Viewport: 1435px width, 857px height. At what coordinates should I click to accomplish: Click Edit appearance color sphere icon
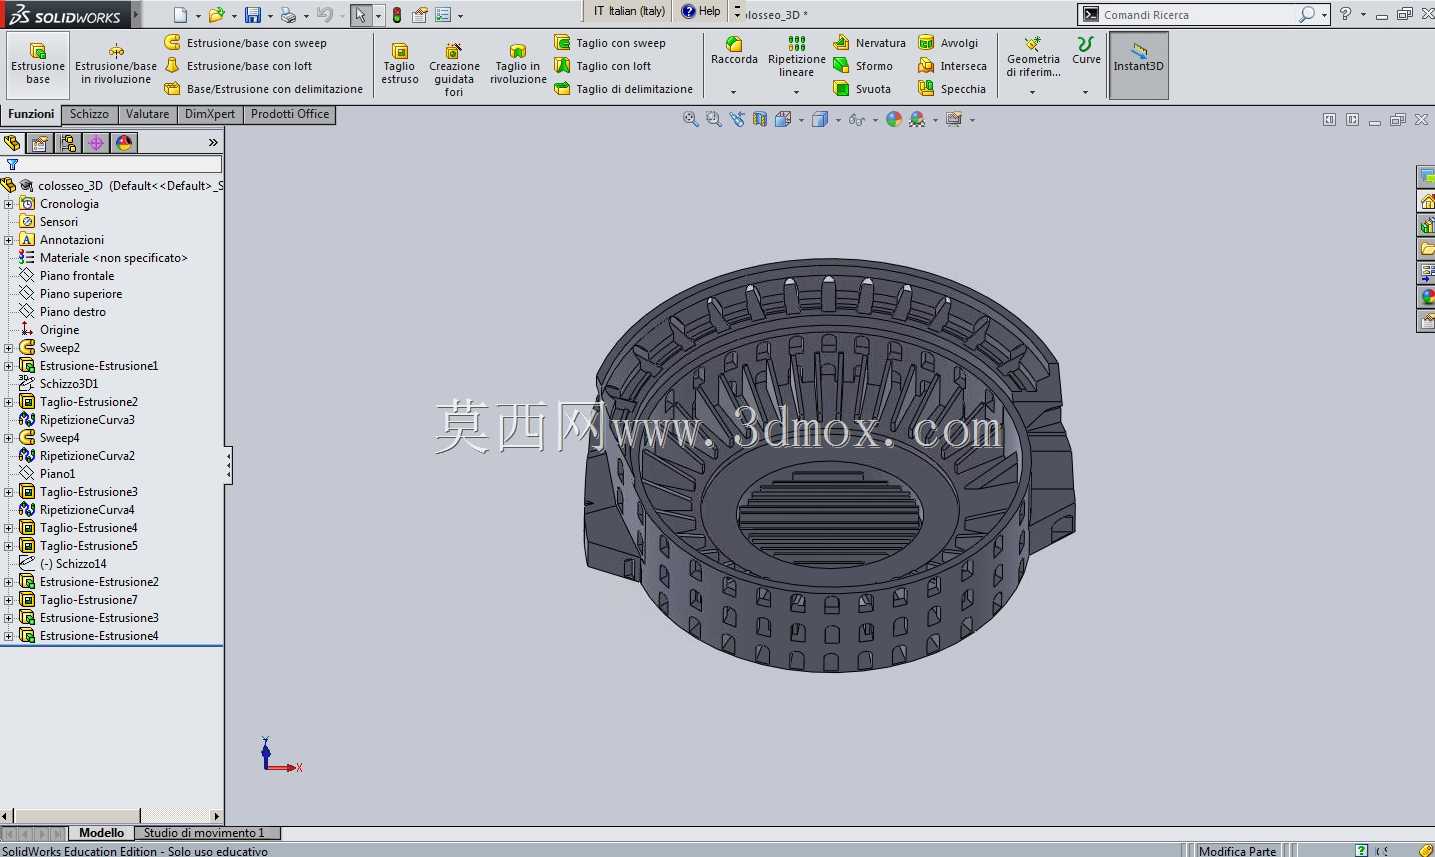(894, 119)
